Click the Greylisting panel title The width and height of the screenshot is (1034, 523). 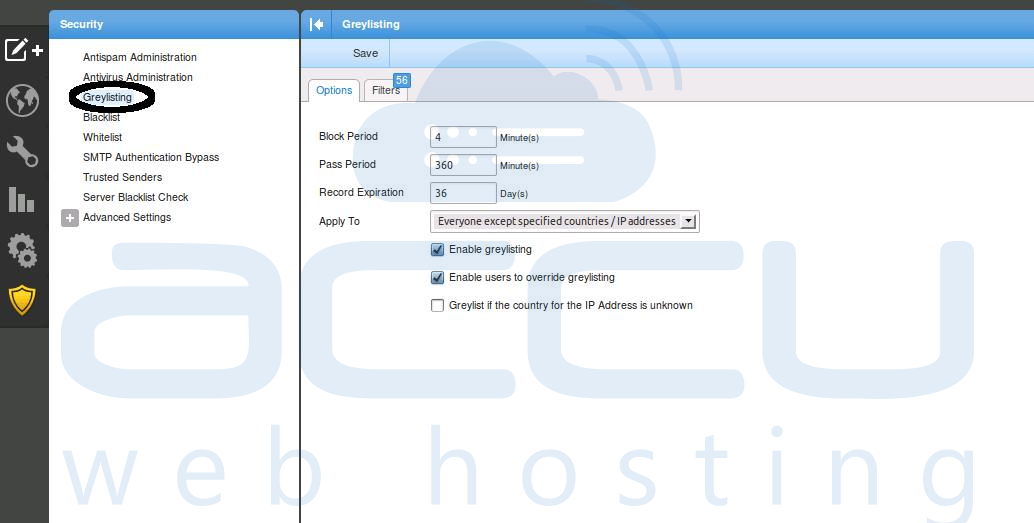tap(371, 24)
